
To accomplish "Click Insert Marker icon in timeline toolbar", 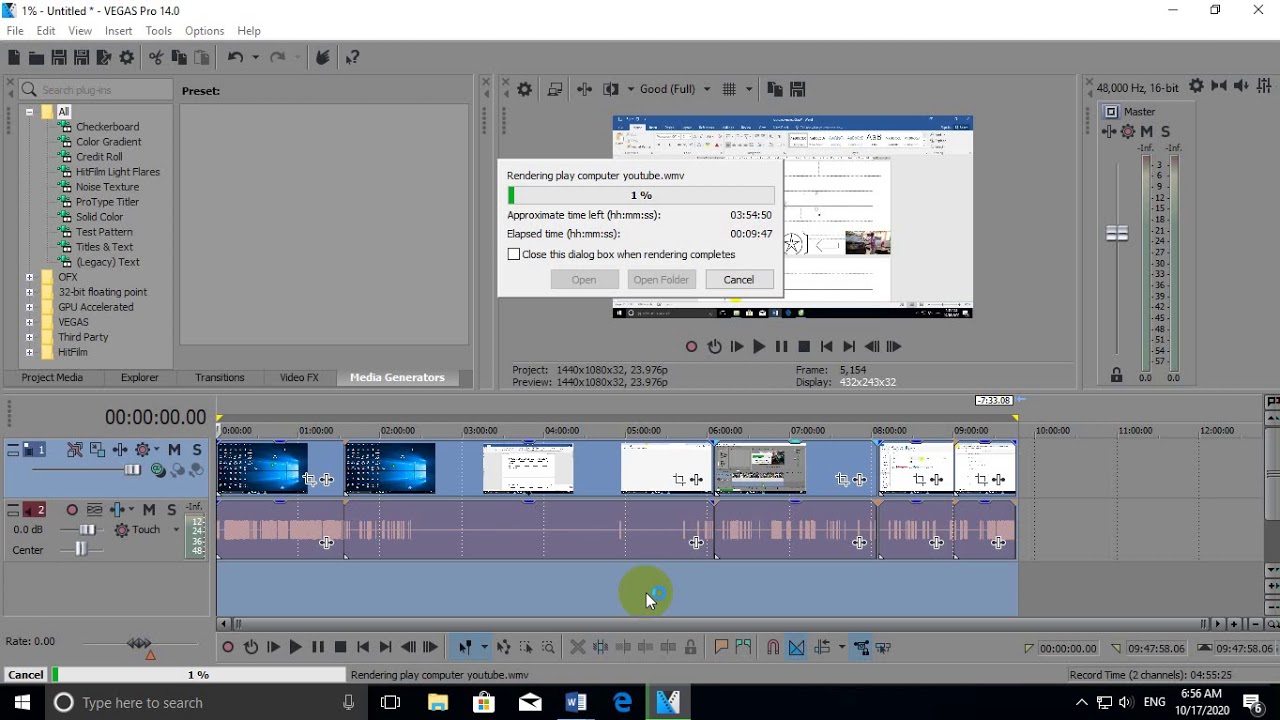I will coord(720,647).
